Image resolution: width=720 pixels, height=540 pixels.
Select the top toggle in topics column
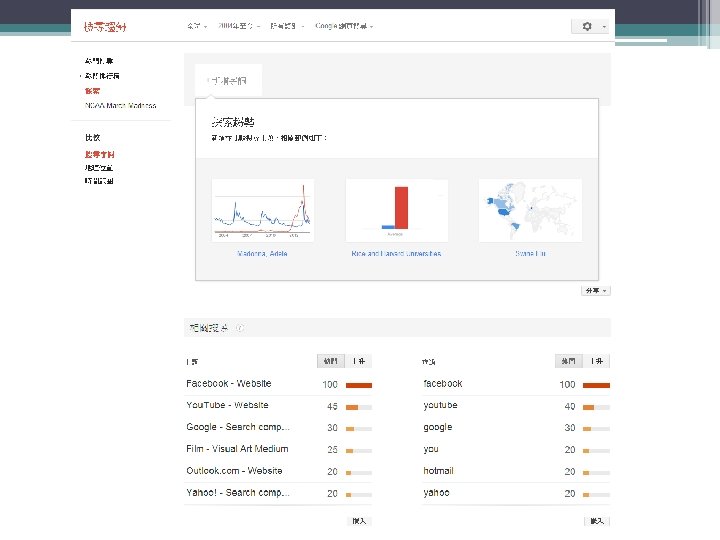pos(331,361)
